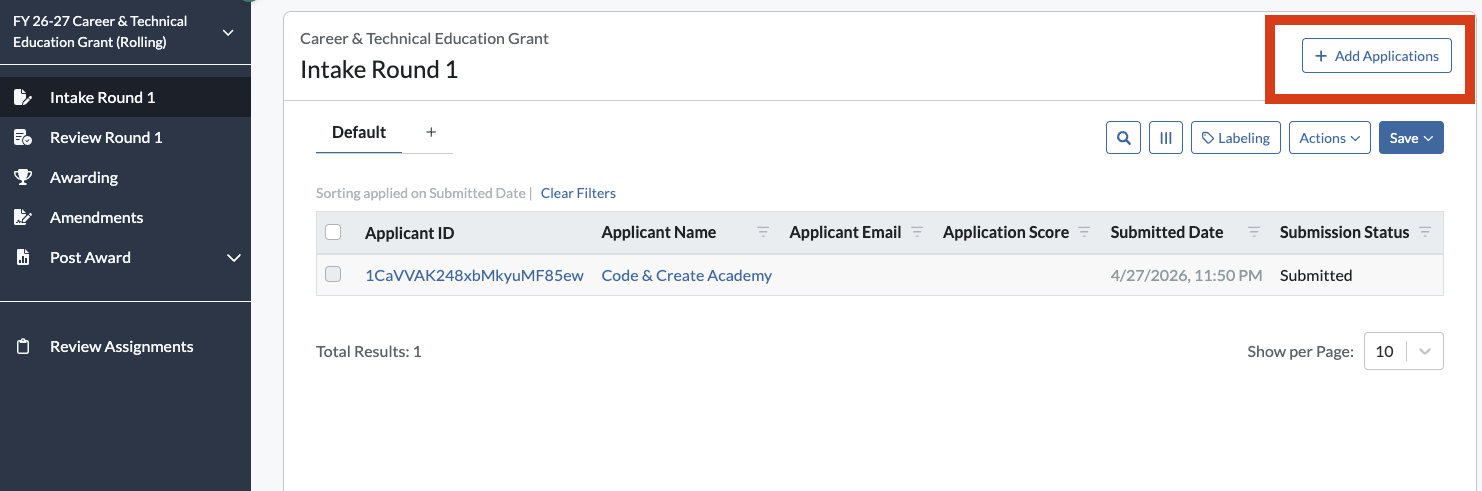The height and width of the screenshot is (491, 1482).
Task: Go to Review Round 1 in sidebar
Action: pyautogui.click(x=125, y=137)
